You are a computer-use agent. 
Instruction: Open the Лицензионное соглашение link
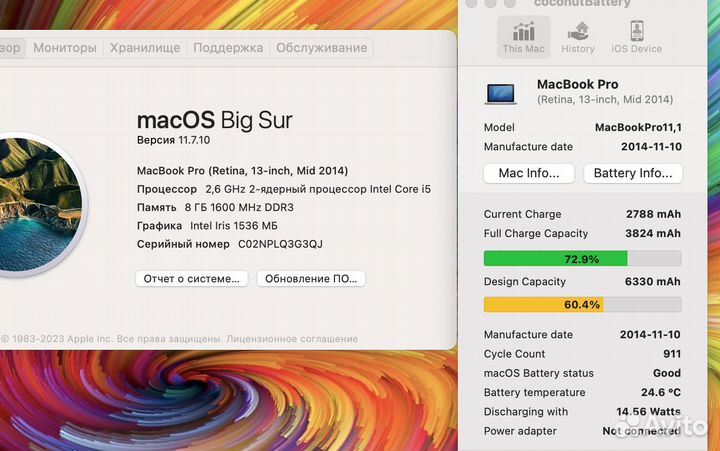(292, 339)
